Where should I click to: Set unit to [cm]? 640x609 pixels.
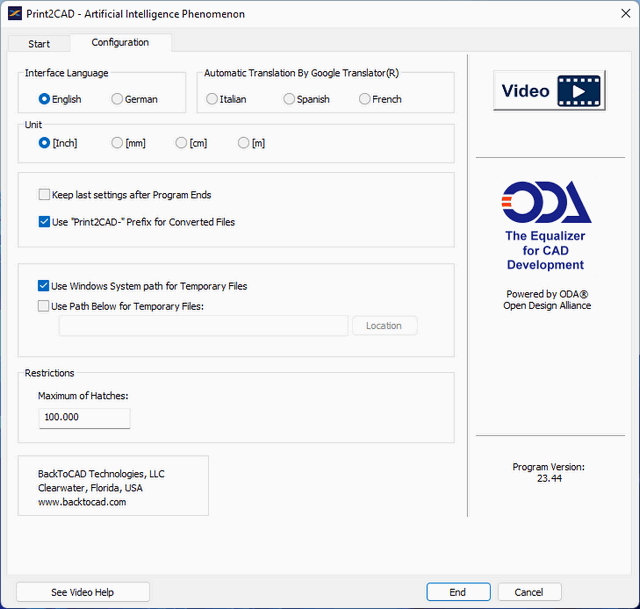pos(181,143)
